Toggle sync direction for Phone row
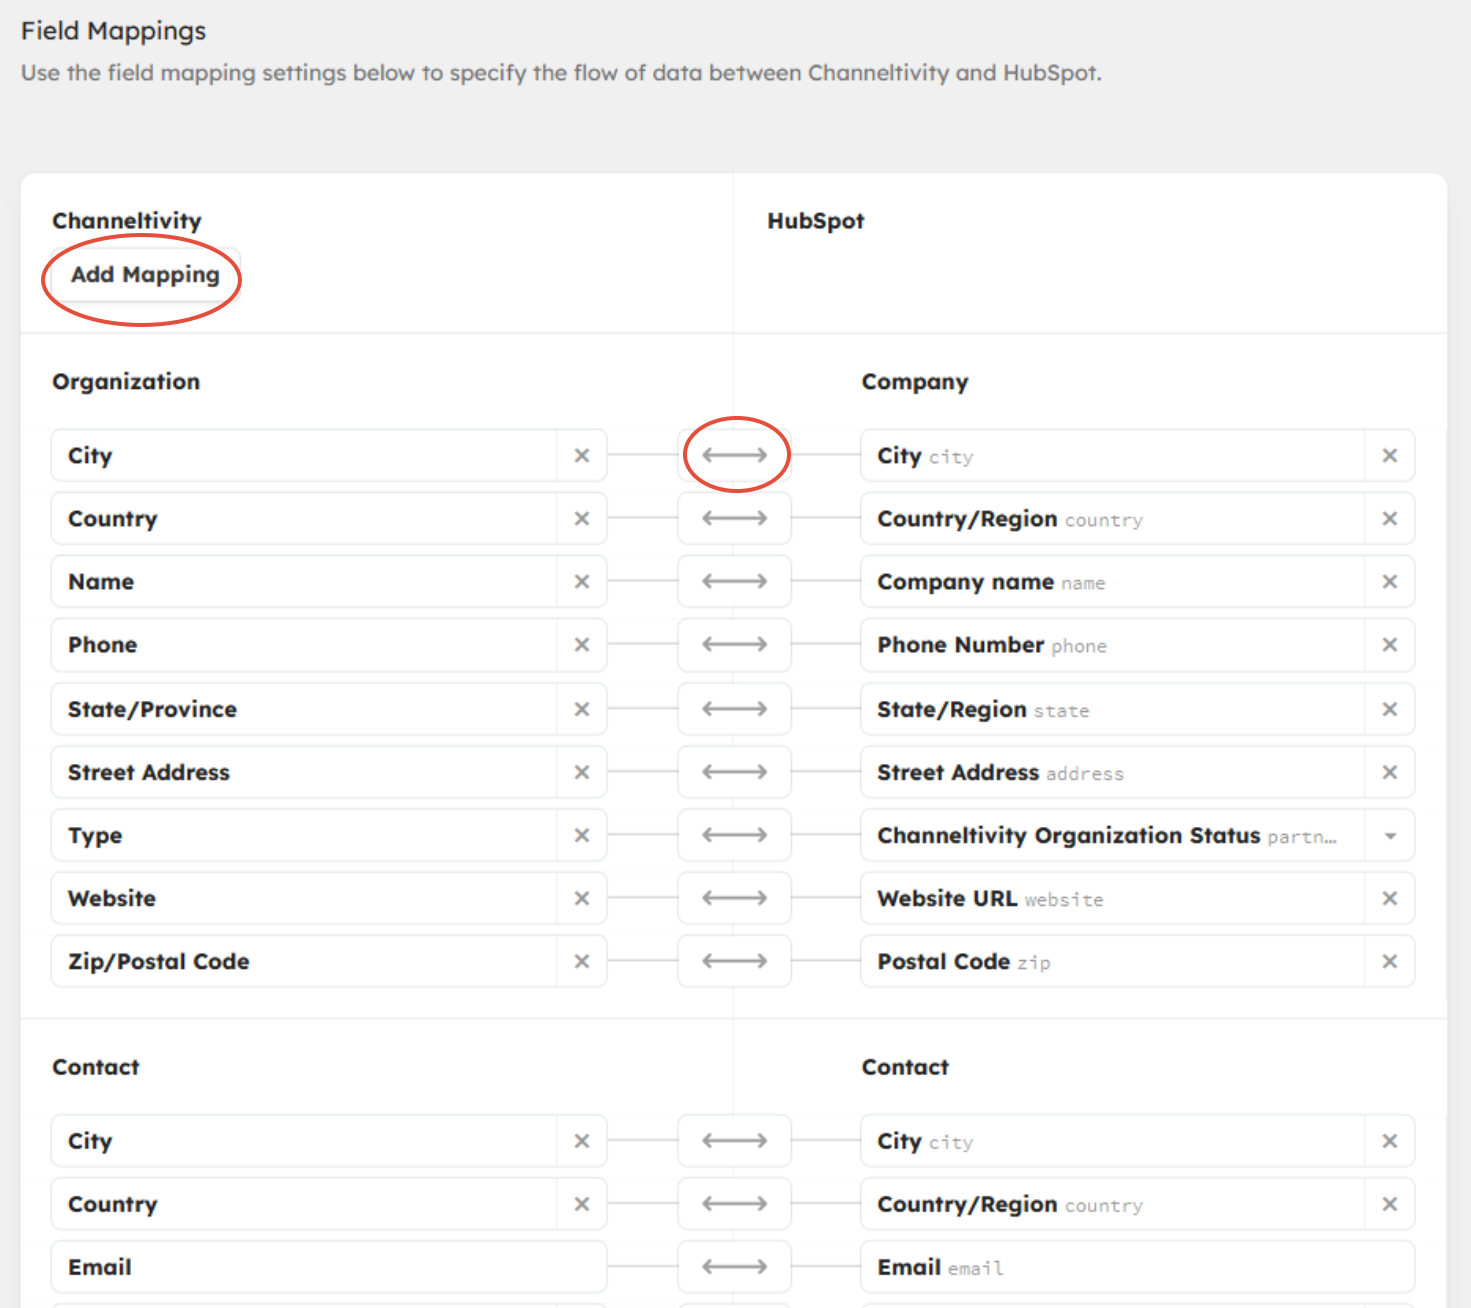The image size is (1471, 1308). tap(734, 645)
